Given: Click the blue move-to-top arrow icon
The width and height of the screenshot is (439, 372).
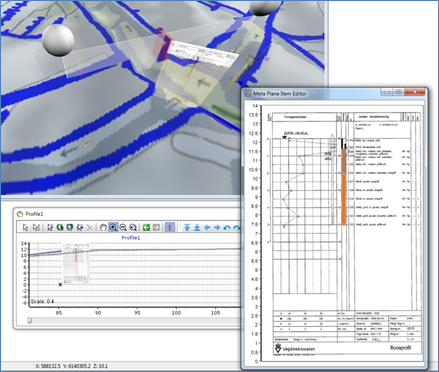Looking at the screenshot, I should pos(187,227).
